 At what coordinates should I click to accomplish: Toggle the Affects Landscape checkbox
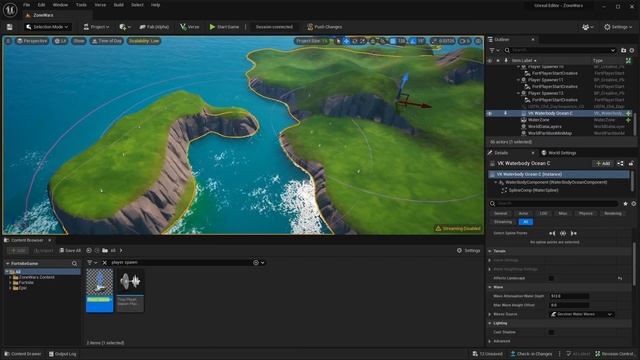coord(551,278)
